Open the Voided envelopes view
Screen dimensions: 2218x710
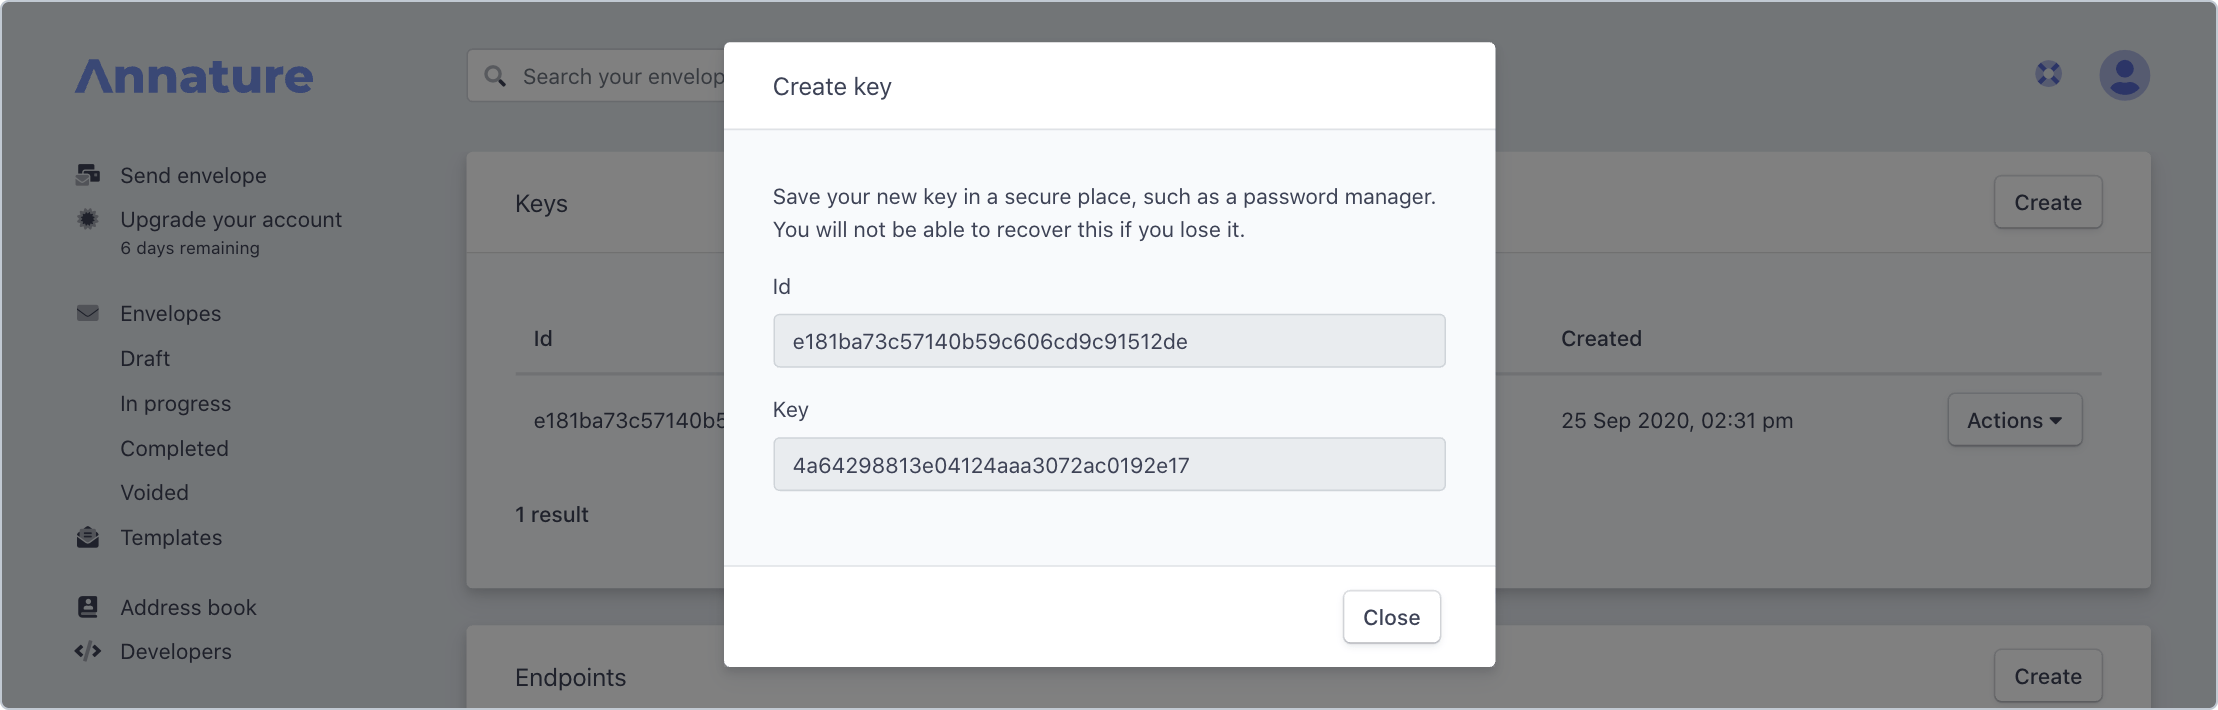(154, 492)
